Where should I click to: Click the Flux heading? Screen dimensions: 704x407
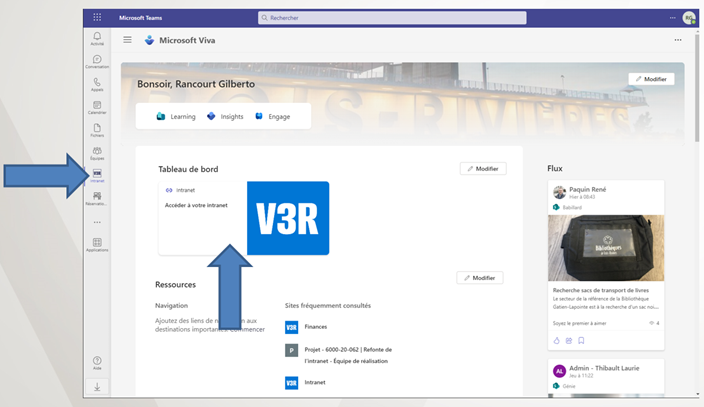(555, 168)
